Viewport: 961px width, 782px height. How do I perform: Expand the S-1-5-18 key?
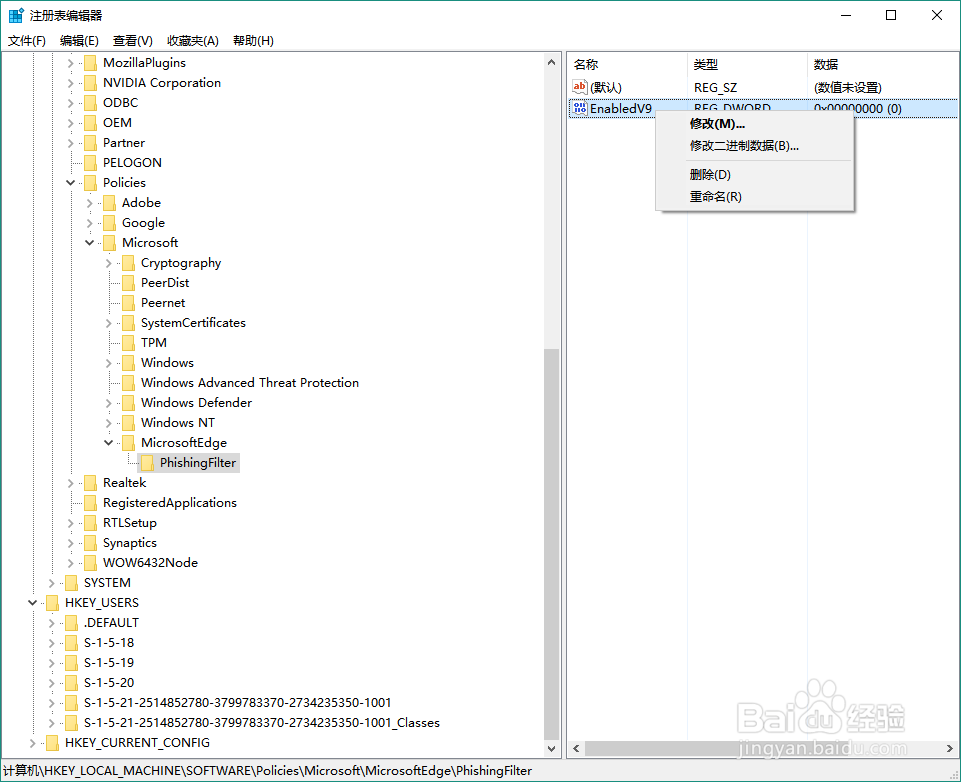[x=51, y=643]
